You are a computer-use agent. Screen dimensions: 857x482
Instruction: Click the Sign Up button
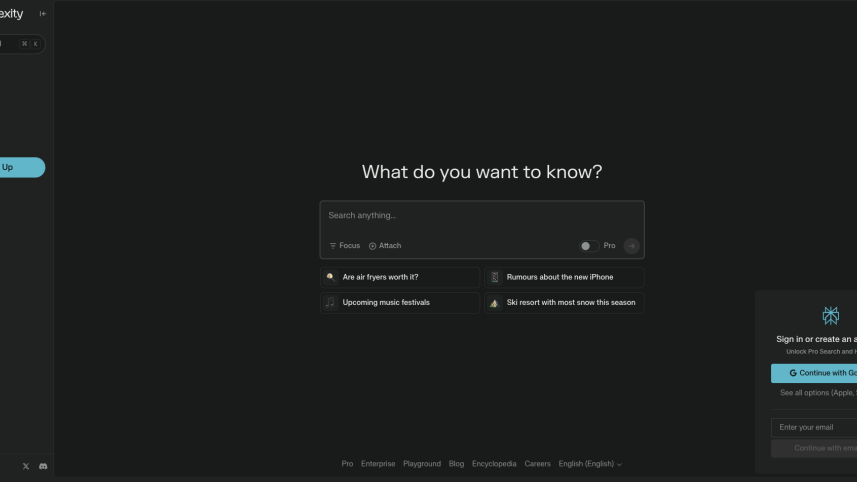[20, 167]
